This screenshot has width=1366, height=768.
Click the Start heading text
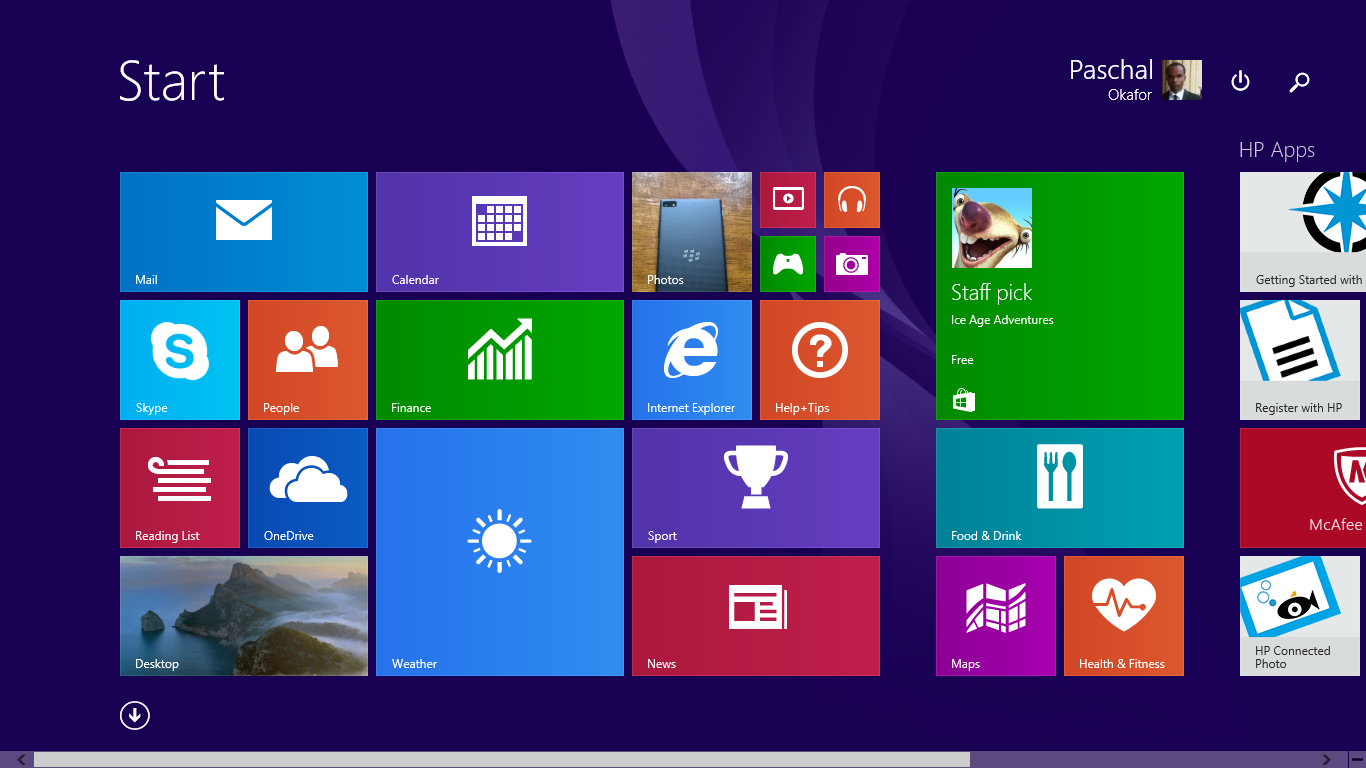(x=172, y=81)
